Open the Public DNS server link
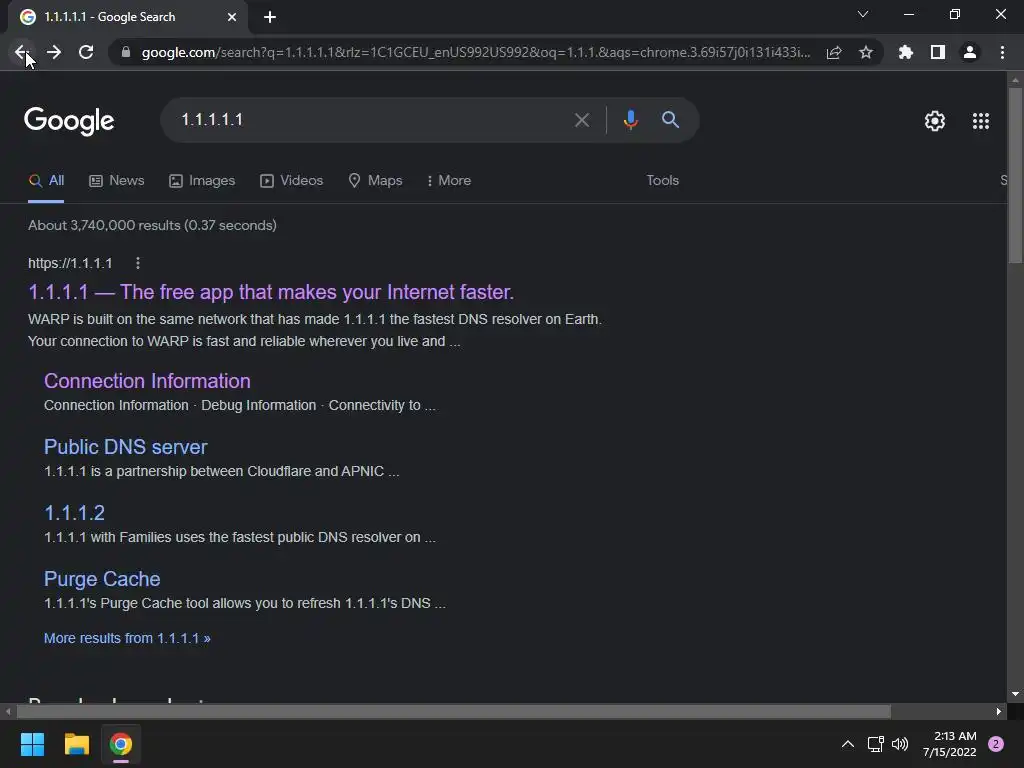Screen dimensions: 1024x768 125,447
